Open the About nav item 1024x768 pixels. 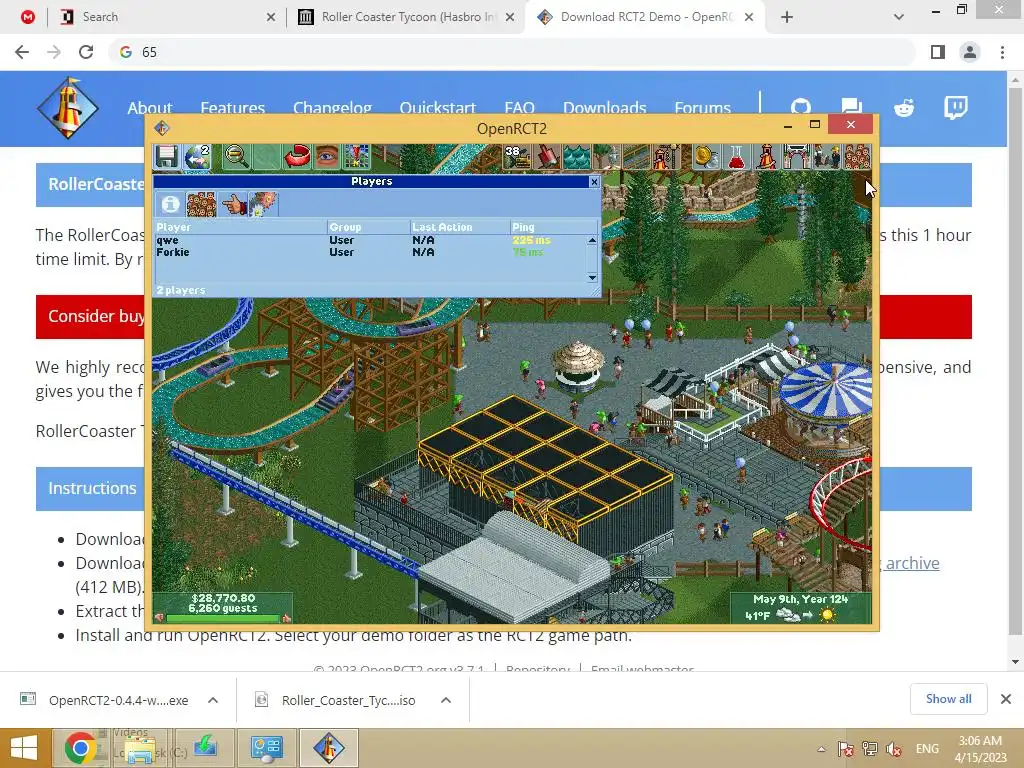pos(150,108)
